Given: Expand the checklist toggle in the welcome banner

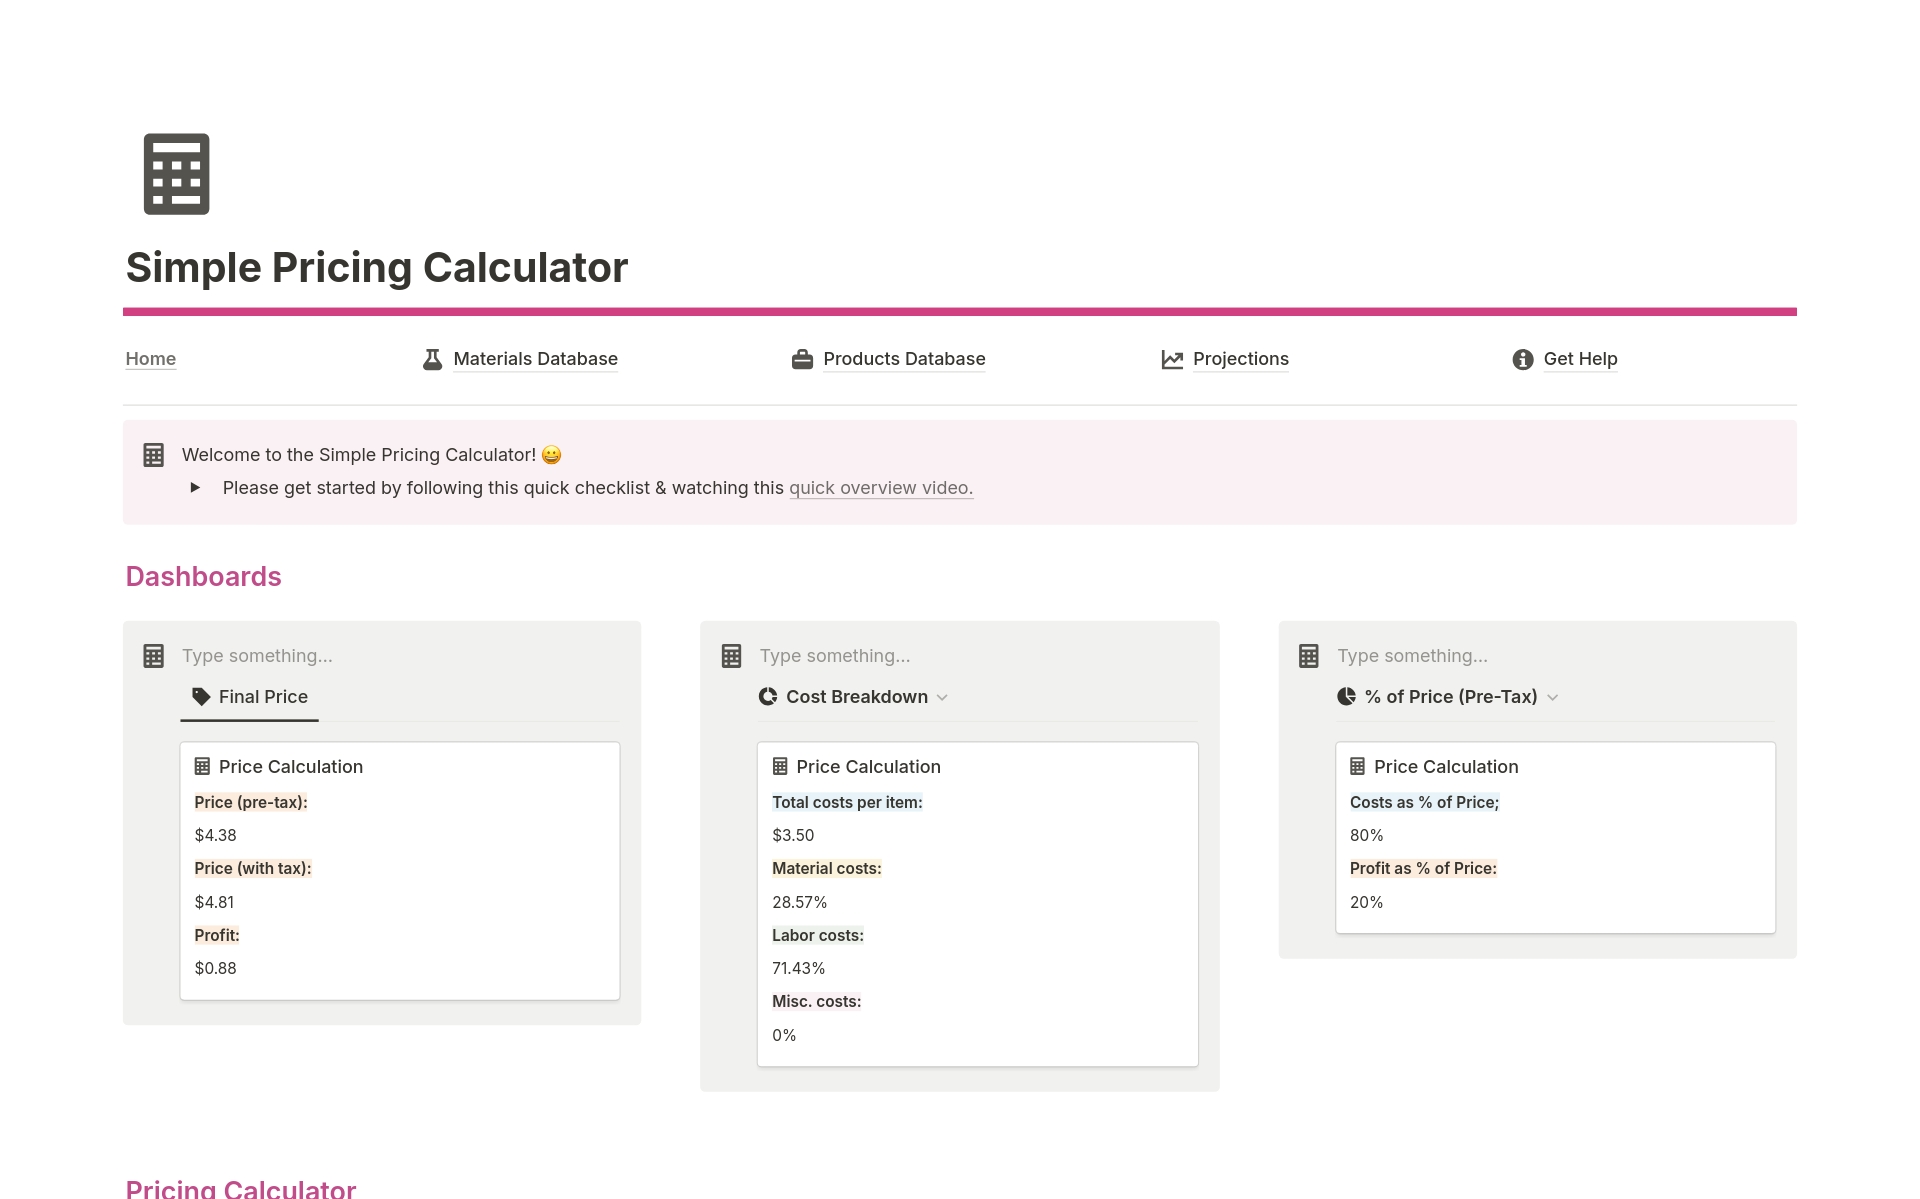Looking at the screenshot, I should point(196,488).
